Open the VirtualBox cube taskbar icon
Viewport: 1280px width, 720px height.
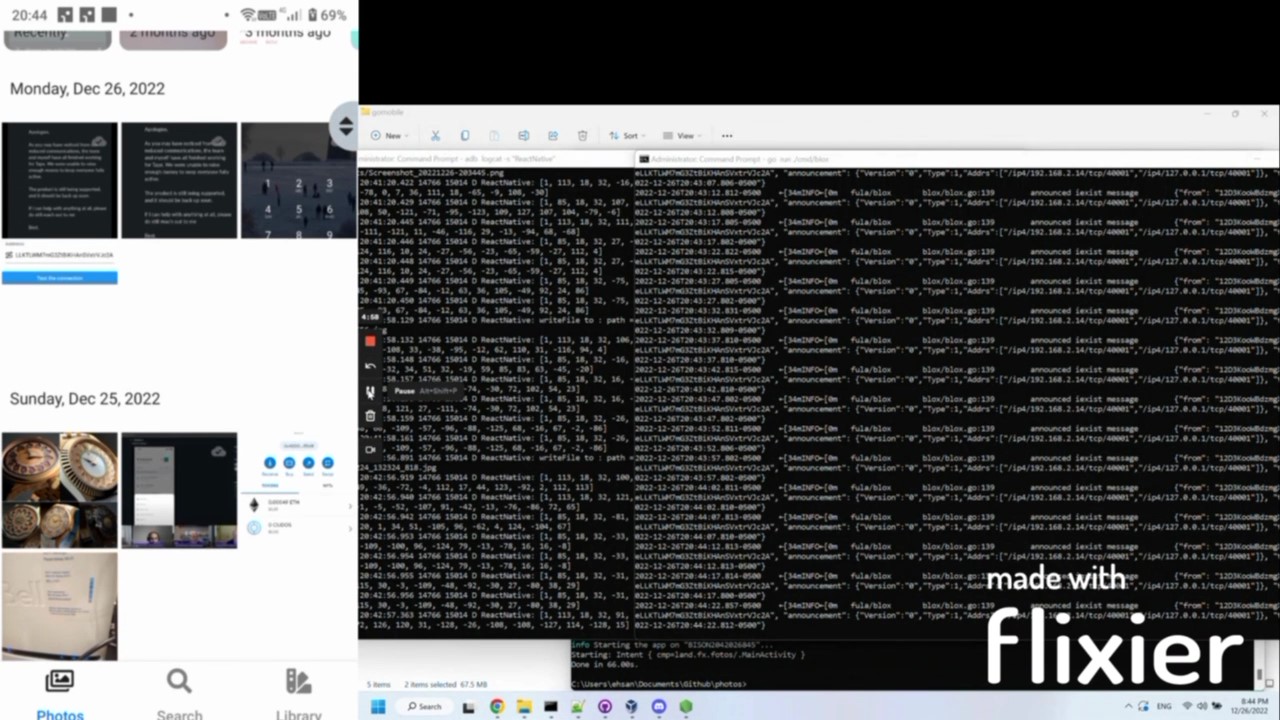click(631, 706)
